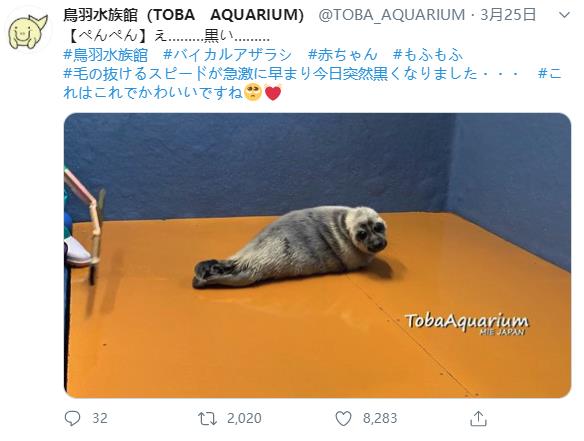The height and width of the screenshot is (441, 584).
Task: Click the Toba Aquarium profile avatar
Action: point(28,32)
